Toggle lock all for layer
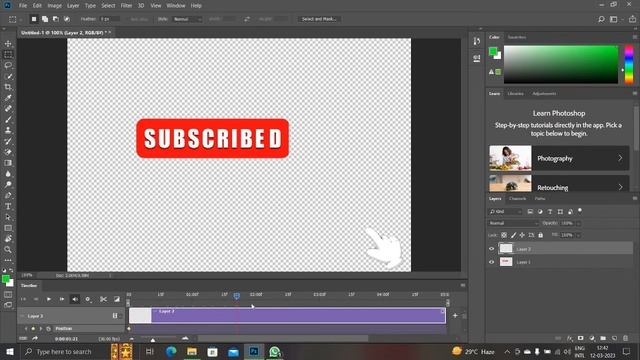 tap(540, 235)
